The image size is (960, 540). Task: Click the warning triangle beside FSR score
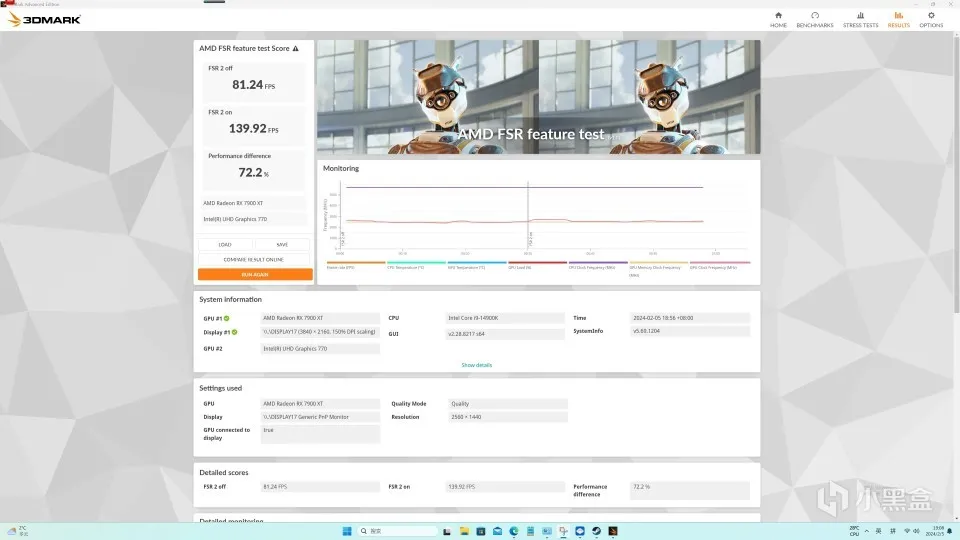pos(296,48)
